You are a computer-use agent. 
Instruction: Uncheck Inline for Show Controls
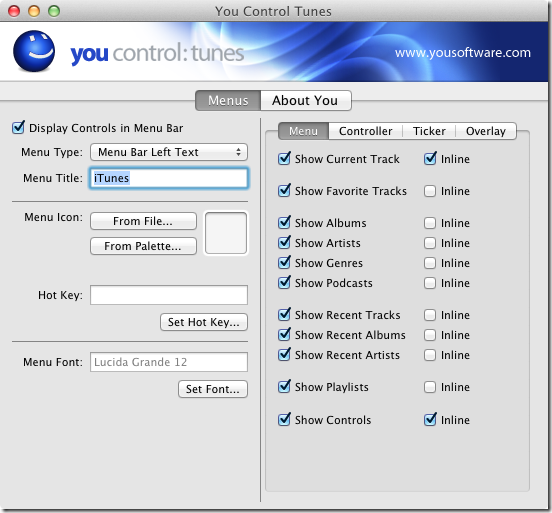point(430,420)
